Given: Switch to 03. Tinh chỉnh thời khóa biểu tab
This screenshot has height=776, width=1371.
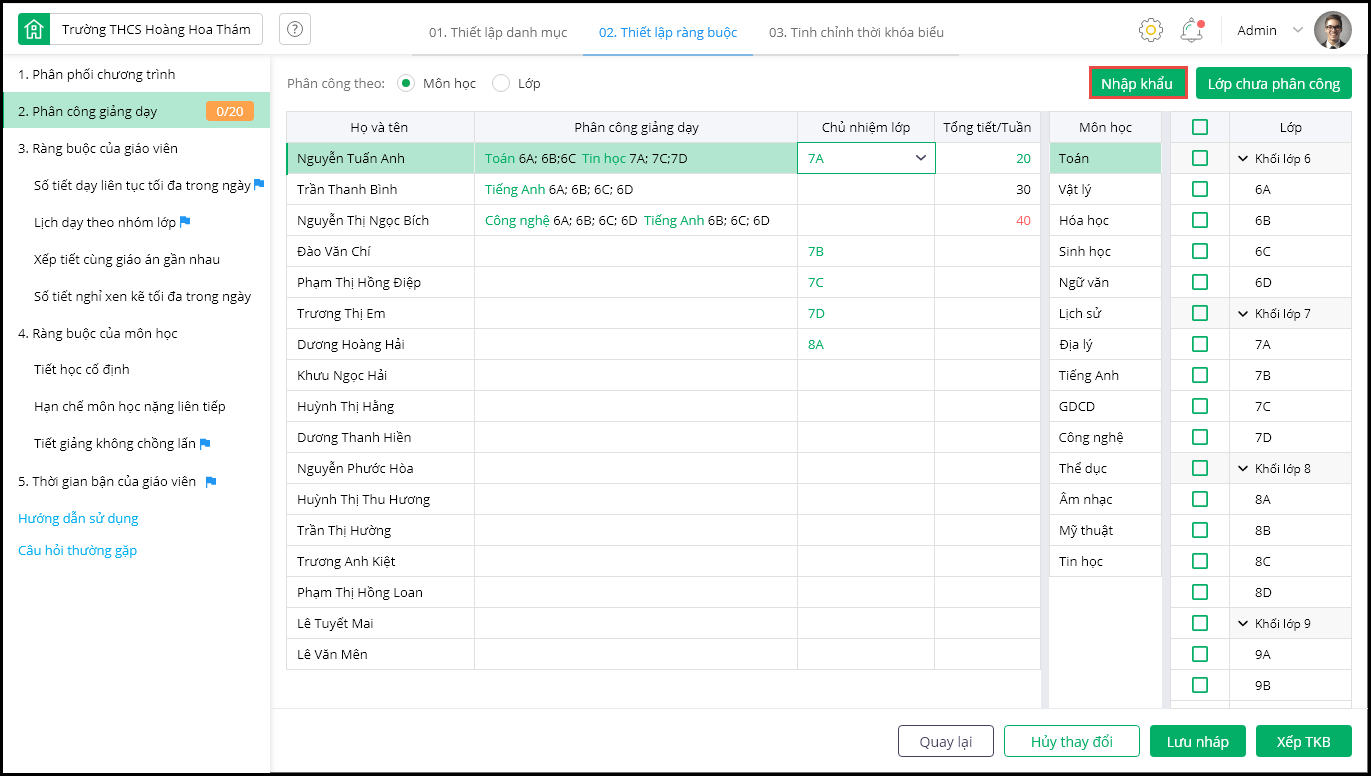Looking at the screenshot, I should coord(856,32).
